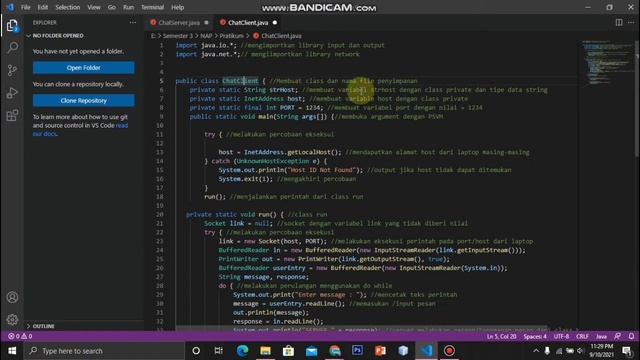Click the editor vertical scrollbar
The image size is (640, 360).
637,98
